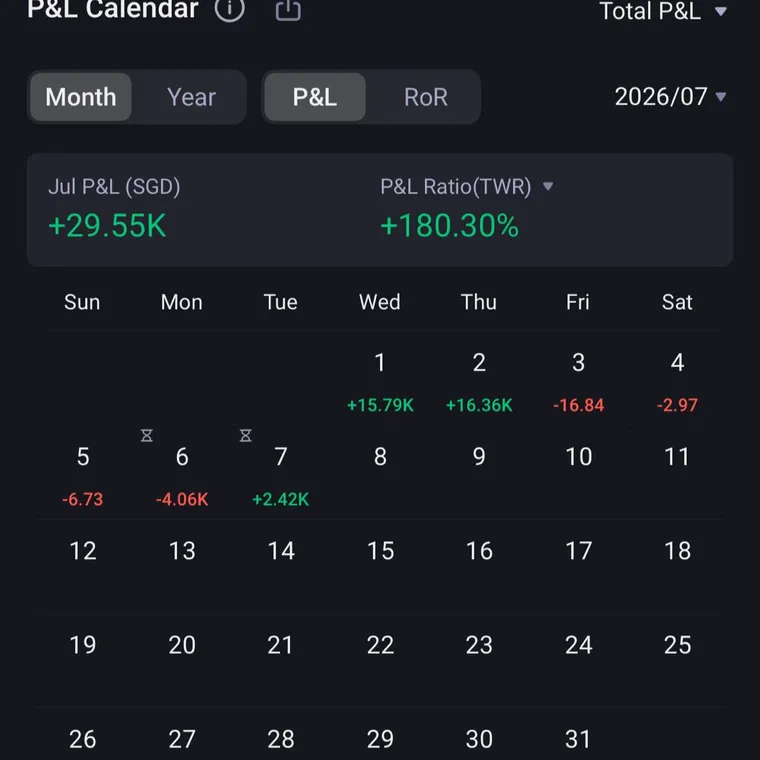The image size is (760, 760).
Task: Select July 2 showing +16.36K
Action: click(x=479, y=383)
